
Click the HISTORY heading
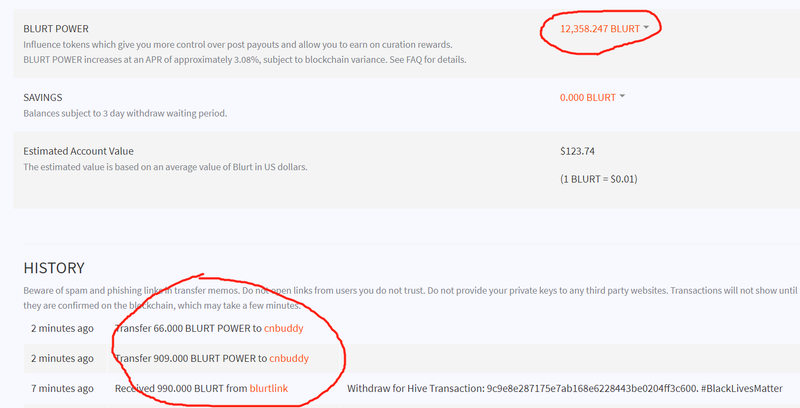[54, 268]
